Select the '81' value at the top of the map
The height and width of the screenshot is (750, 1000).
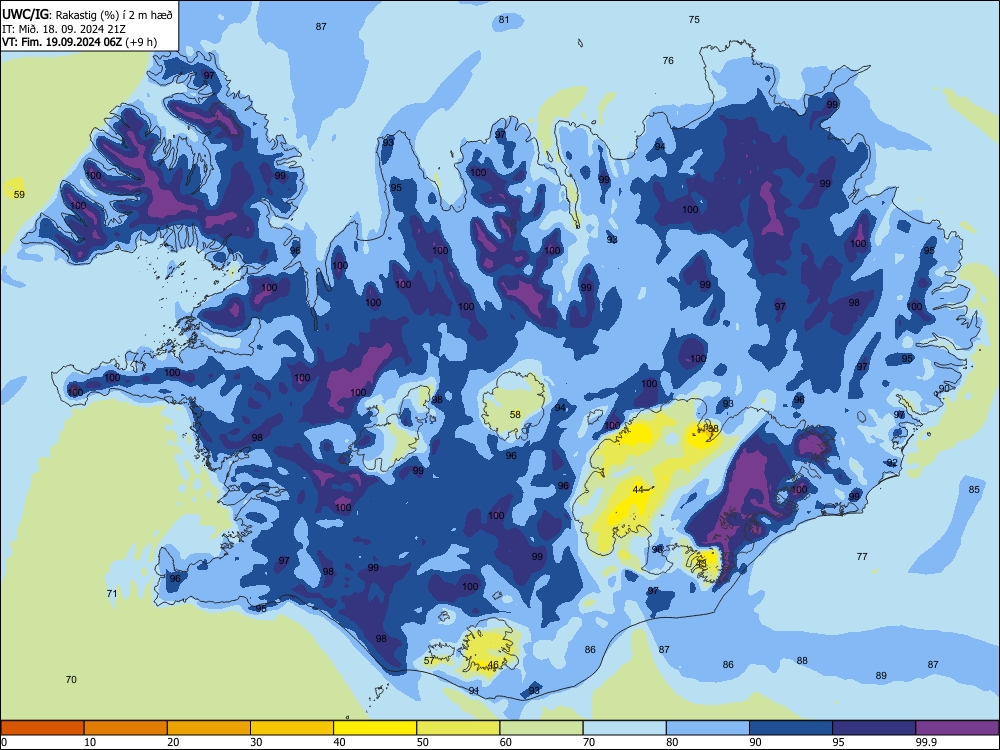(x=504, y=20)
